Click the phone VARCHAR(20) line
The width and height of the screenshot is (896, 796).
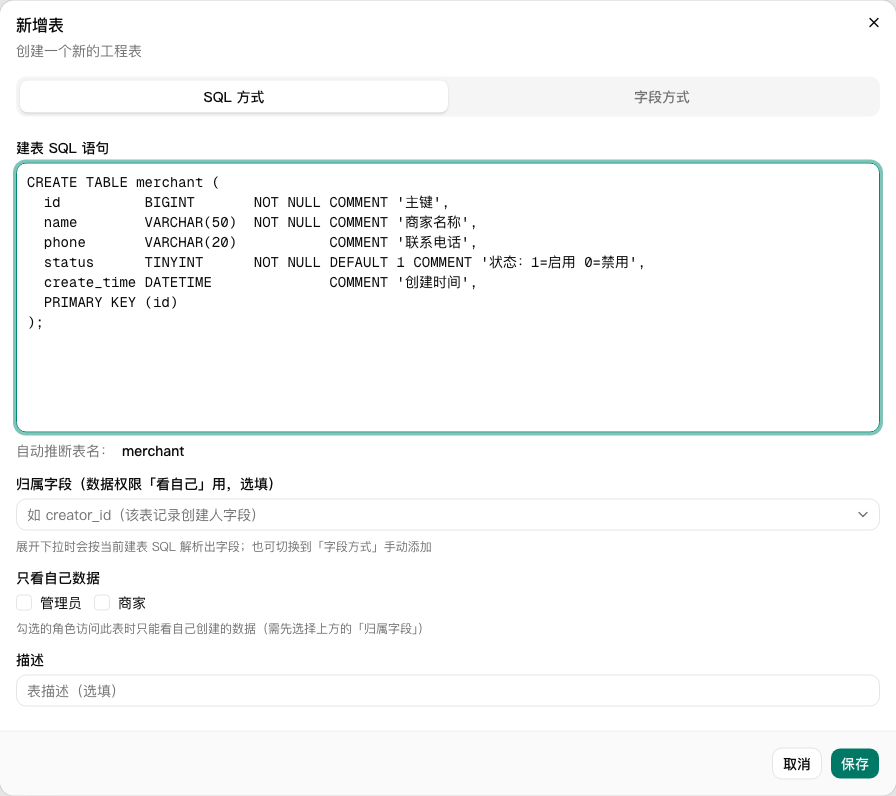260,242
